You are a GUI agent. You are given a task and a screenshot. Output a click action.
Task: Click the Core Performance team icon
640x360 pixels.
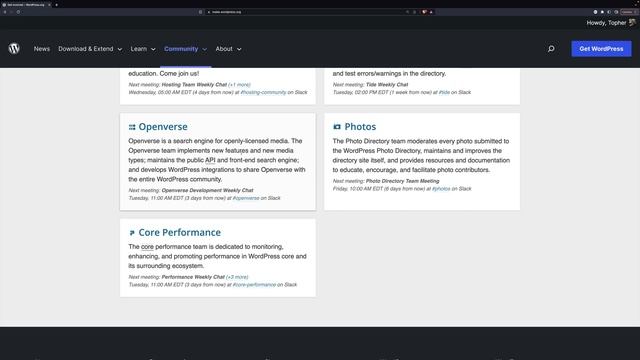(x=132, y=233)
